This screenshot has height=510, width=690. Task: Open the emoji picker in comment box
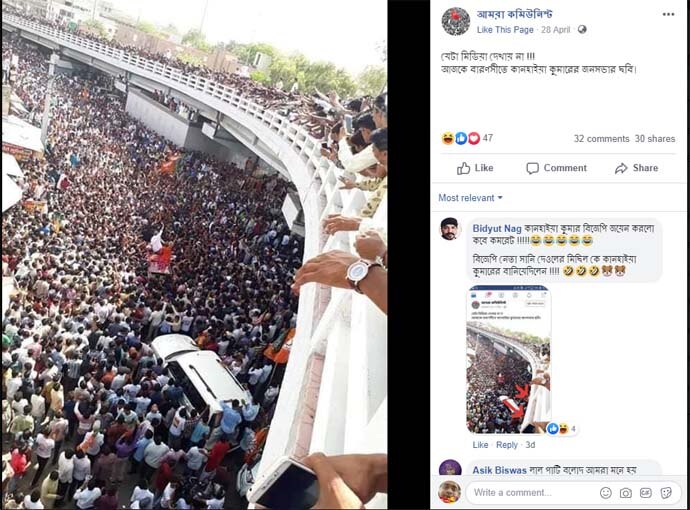[x=605, y=493]
